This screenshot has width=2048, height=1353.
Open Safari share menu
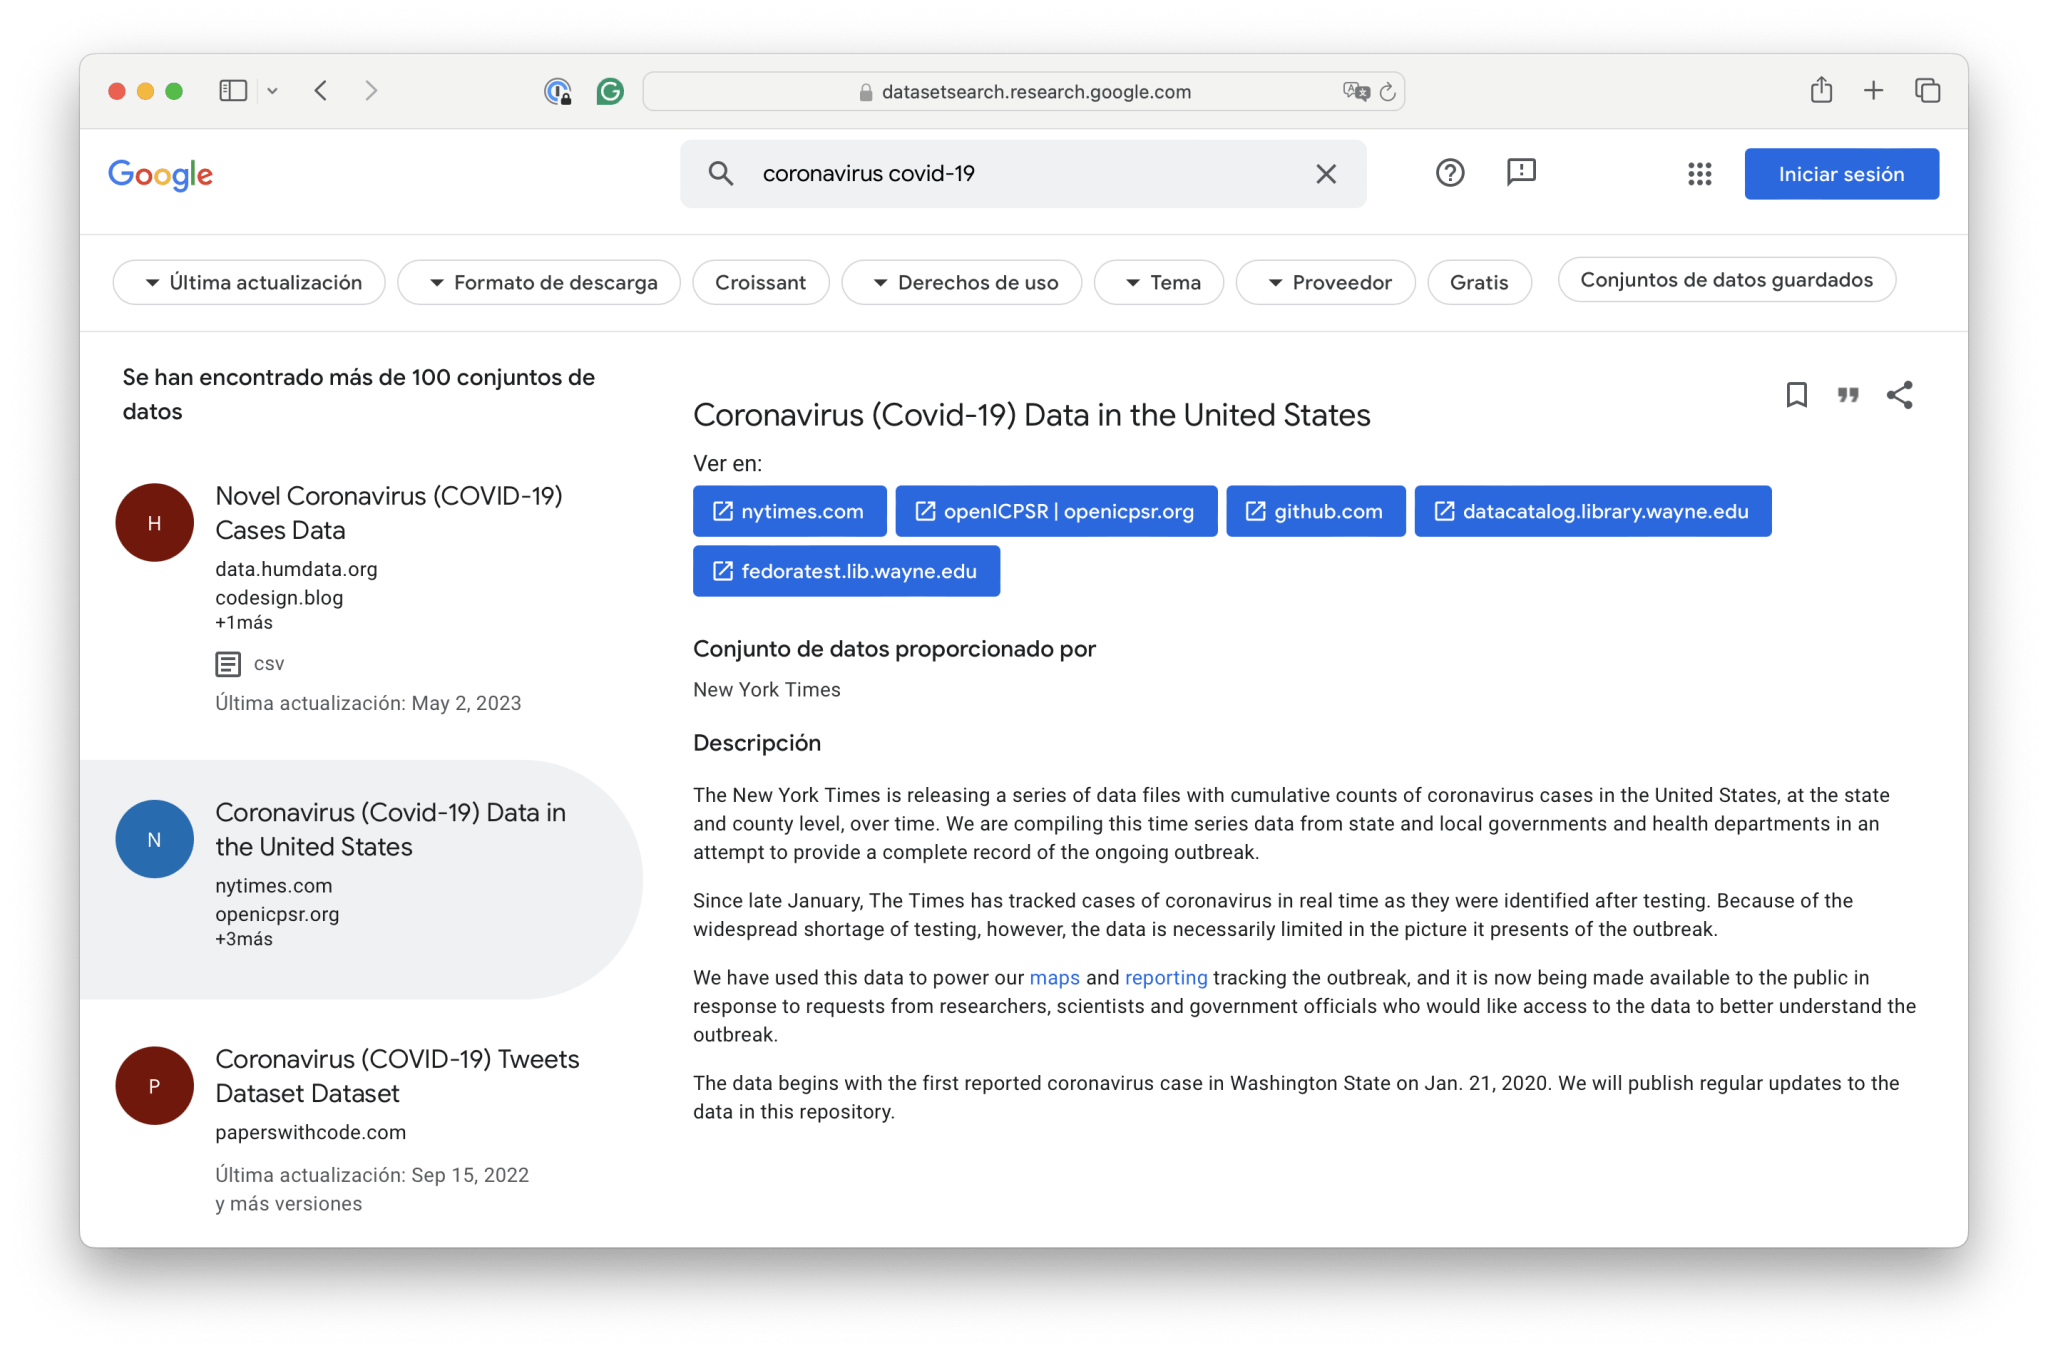tap(1821, 90)
